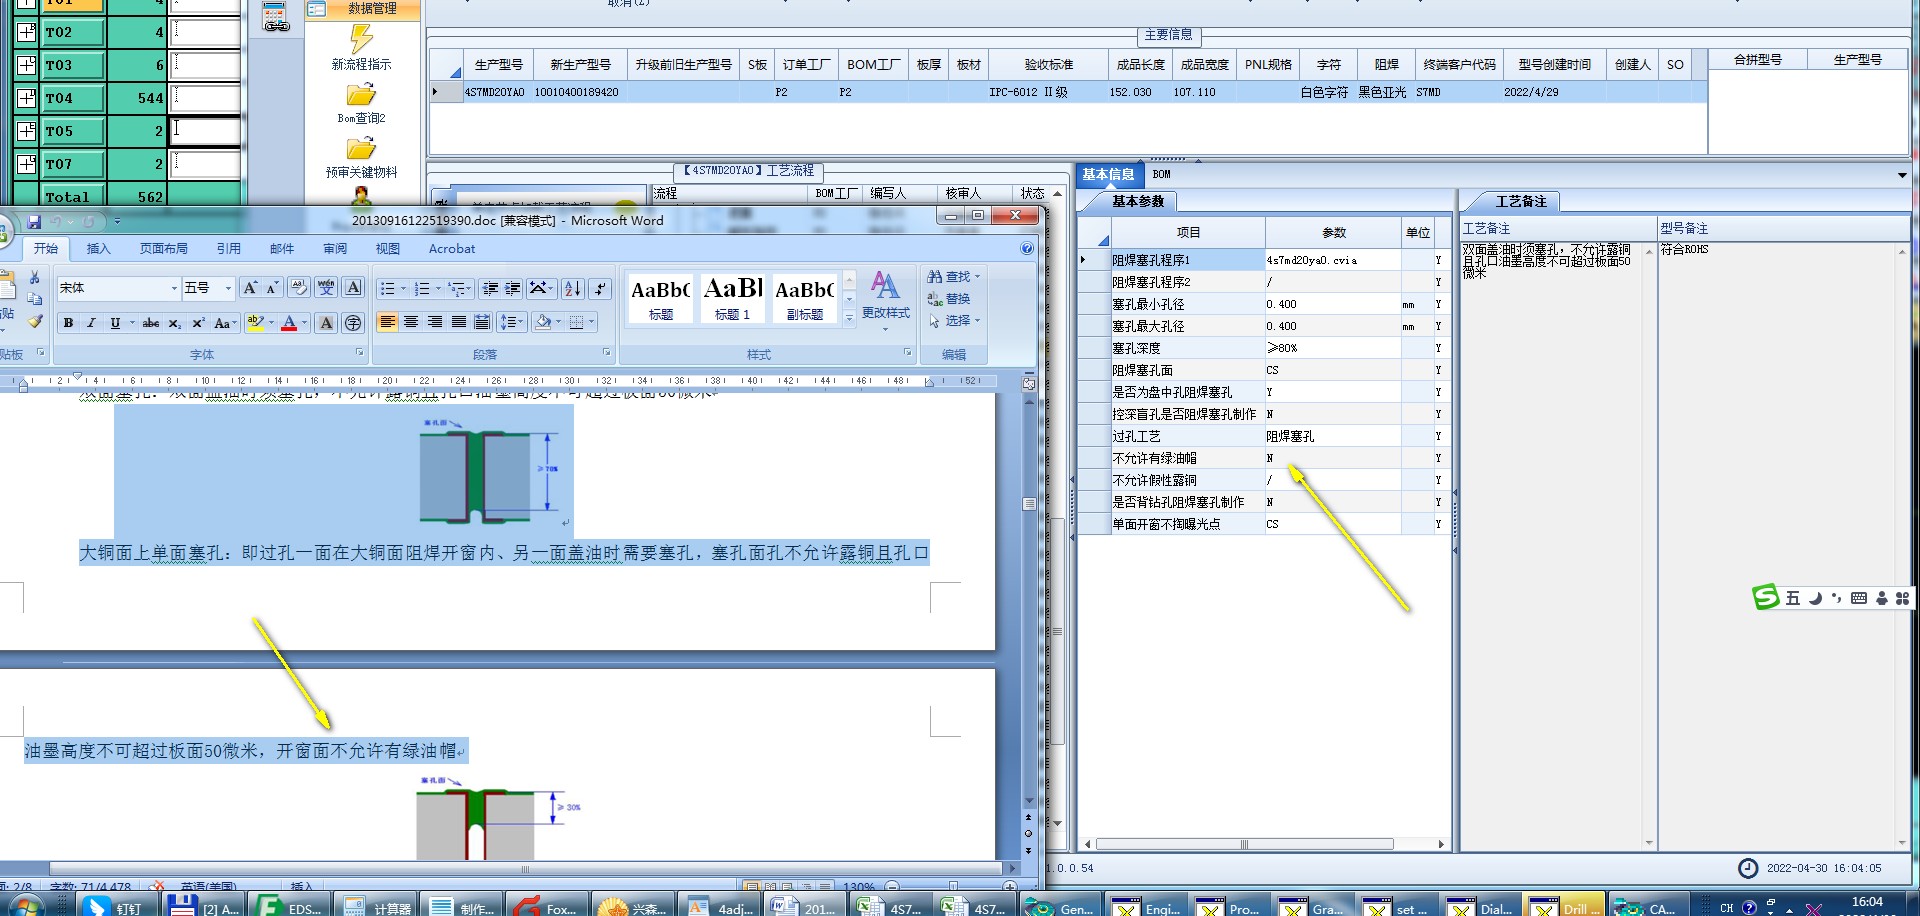
Task: Increase the paragraph indent
Action: pos(513,289)
